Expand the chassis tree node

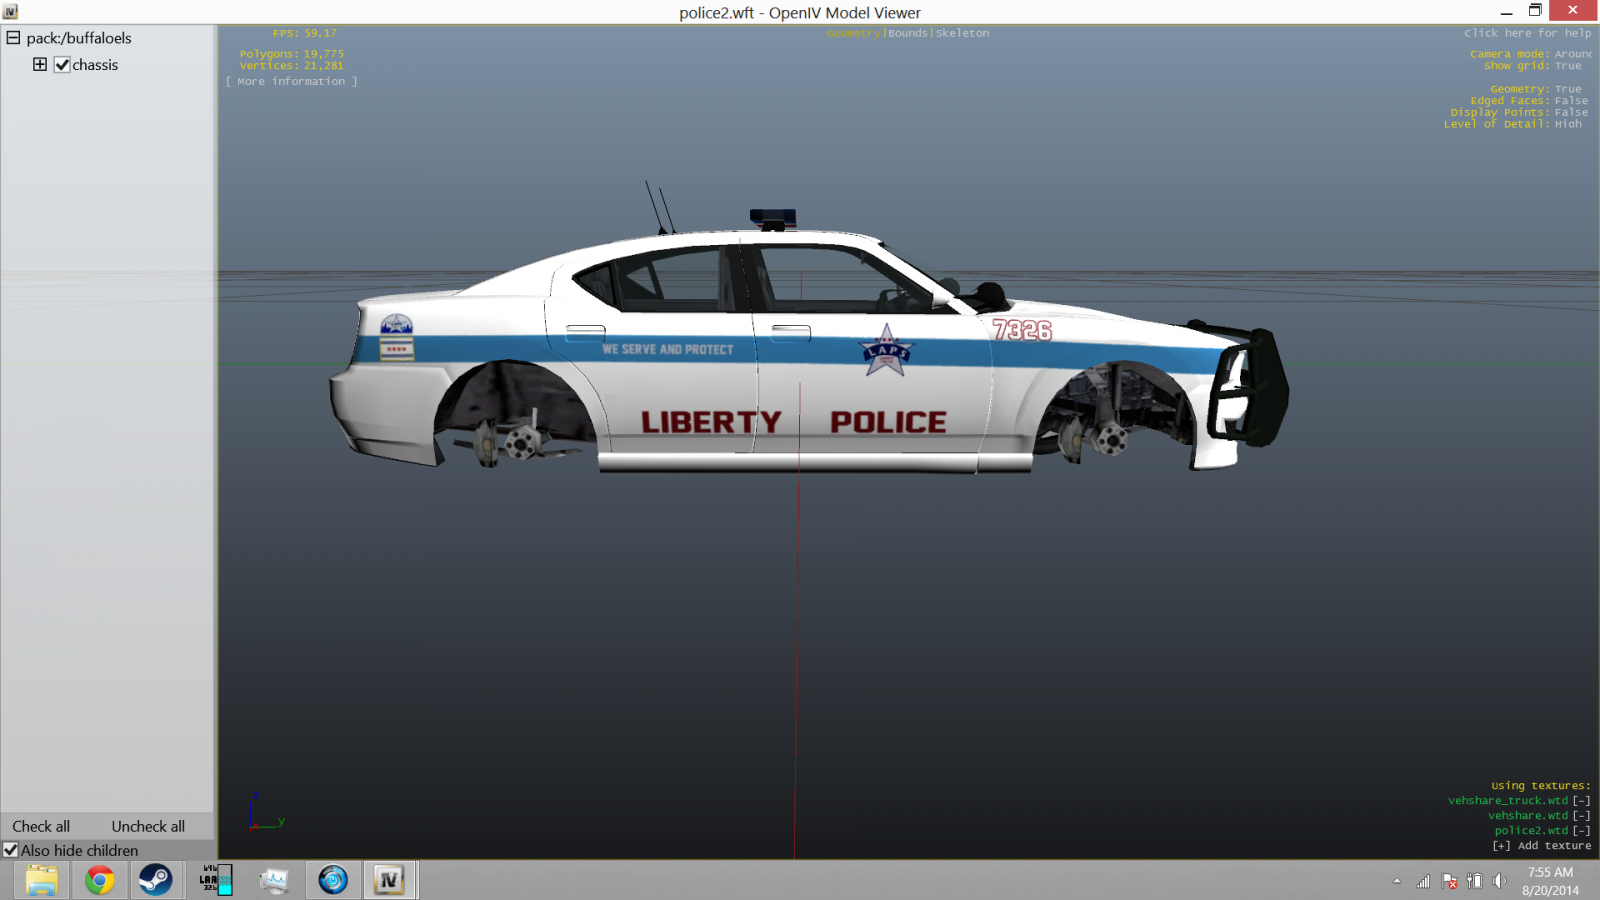[40, 65]
